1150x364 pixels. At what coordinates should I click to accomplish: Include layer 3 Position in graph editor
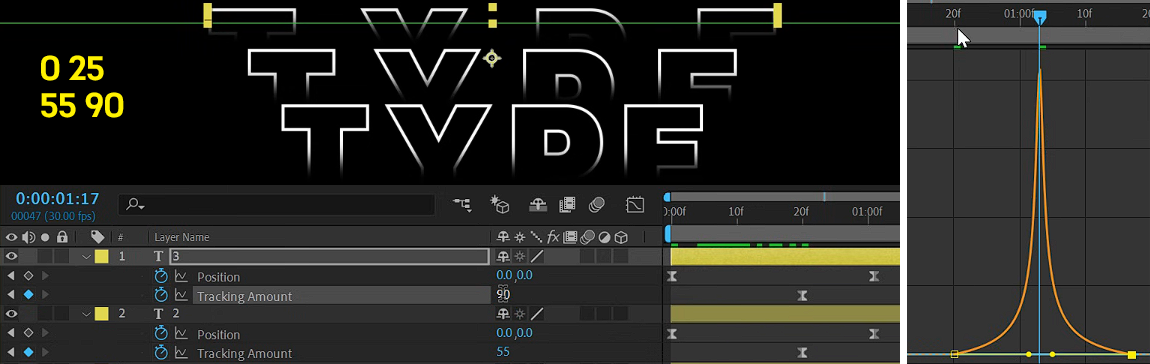click(x=181, y=277)
